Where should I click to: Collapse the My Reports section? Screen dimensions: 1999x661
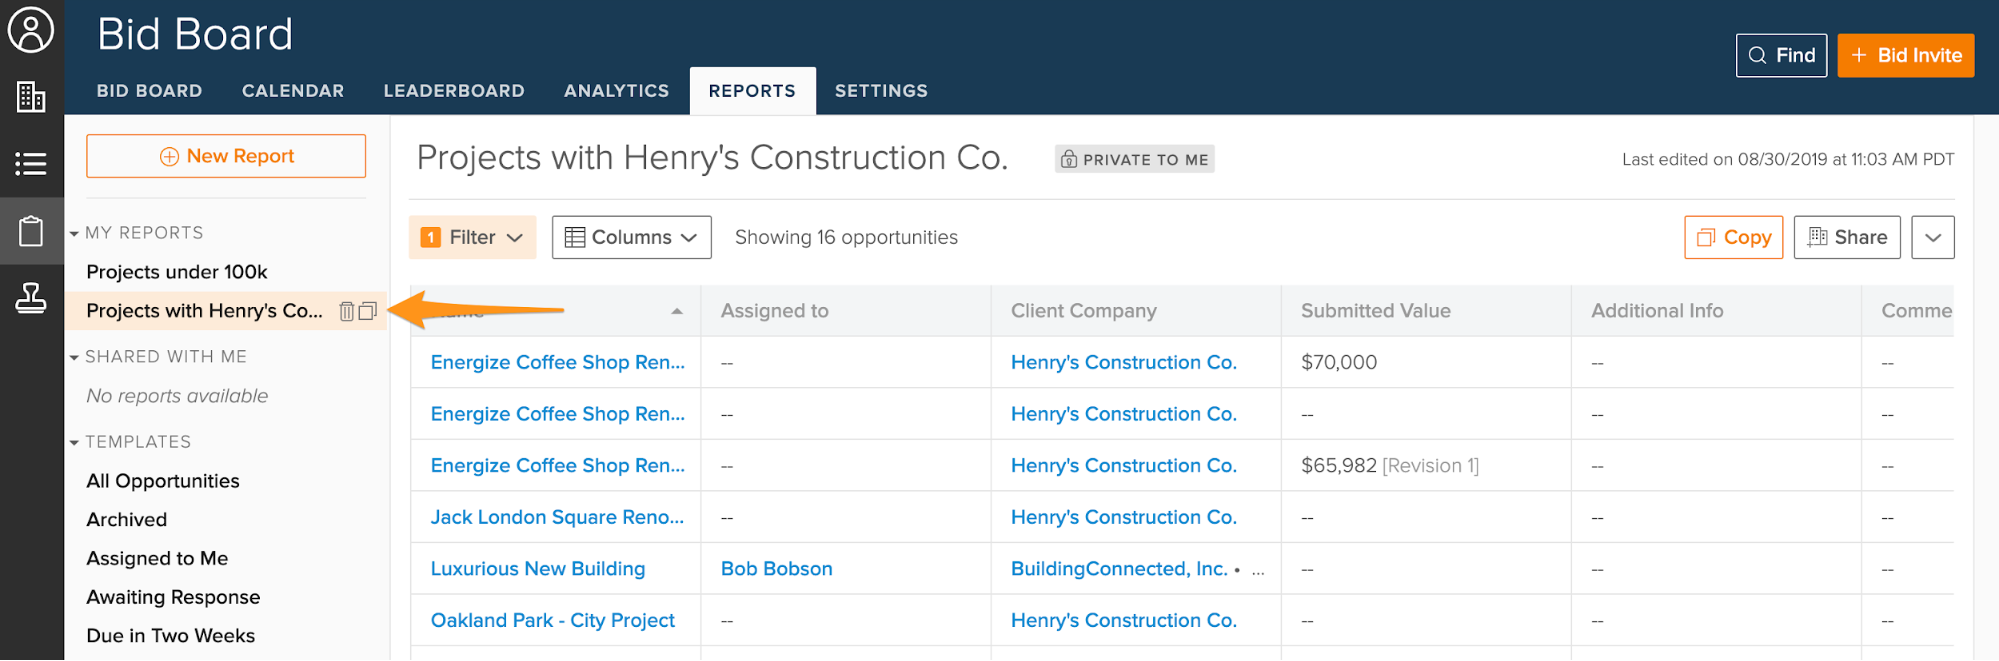pyautogui.click(x=75, y=233)
